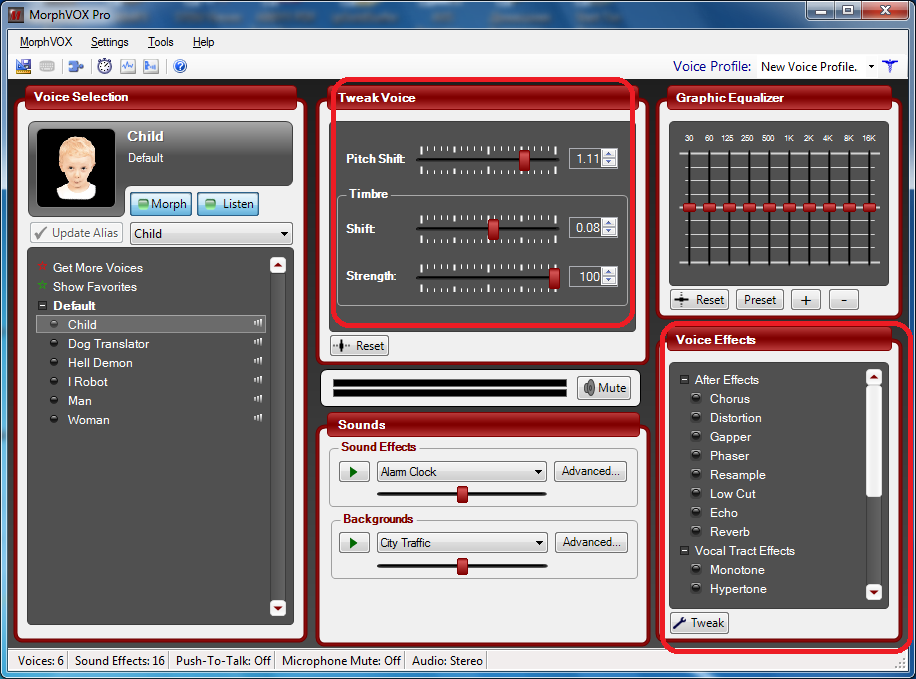Viewport: 916px width, 679px height.
Task: Enable the Gapper effect
Action: 696,436
